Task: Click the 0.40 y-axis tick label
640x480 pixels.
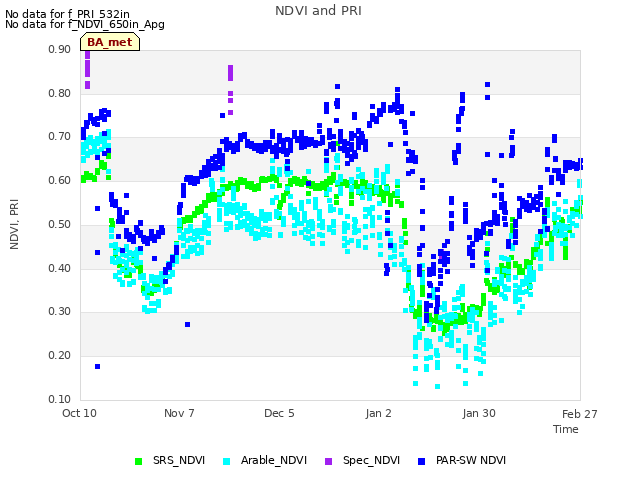Action: coord(60,269)
